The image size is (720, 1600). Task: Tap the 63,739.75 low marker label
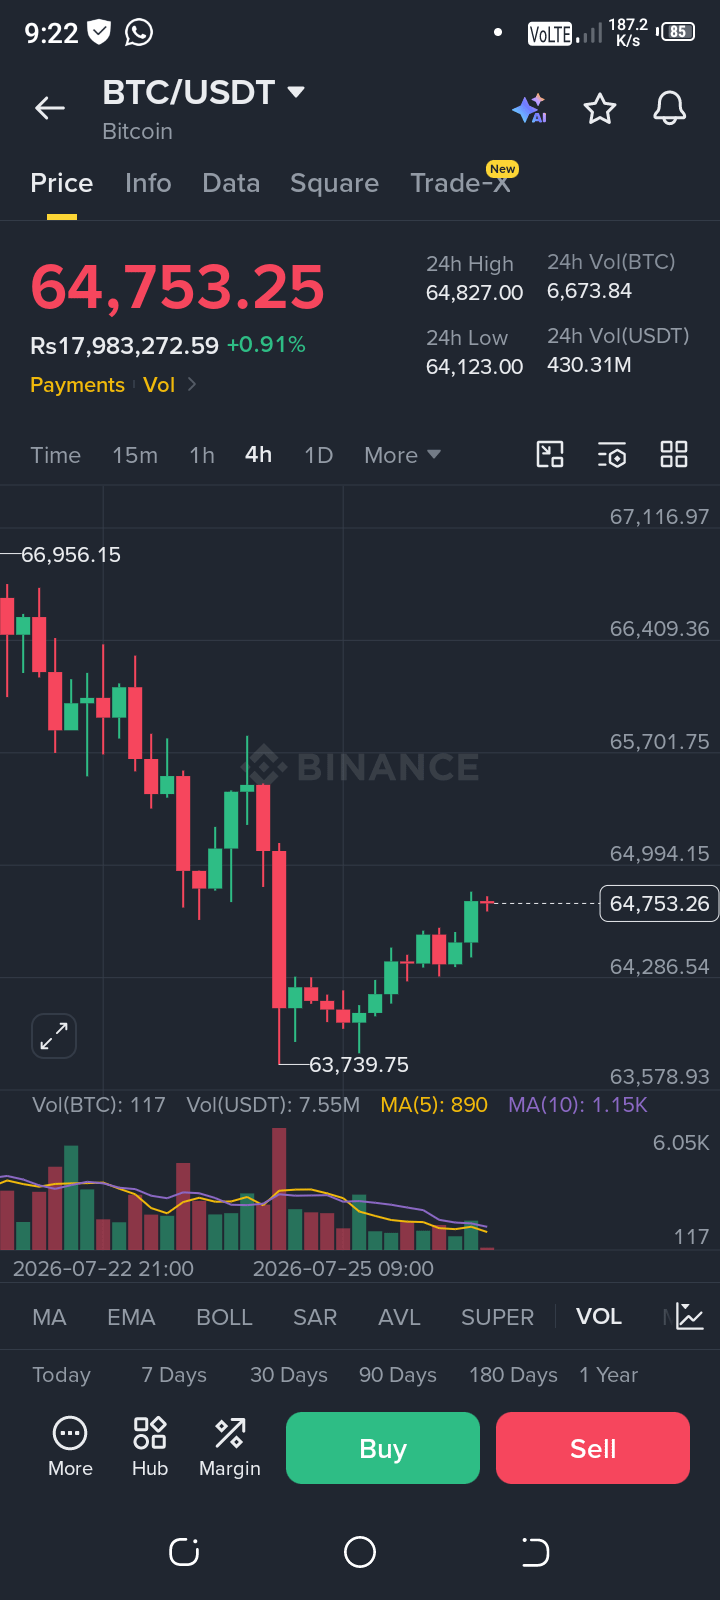tap(359, 1065)
